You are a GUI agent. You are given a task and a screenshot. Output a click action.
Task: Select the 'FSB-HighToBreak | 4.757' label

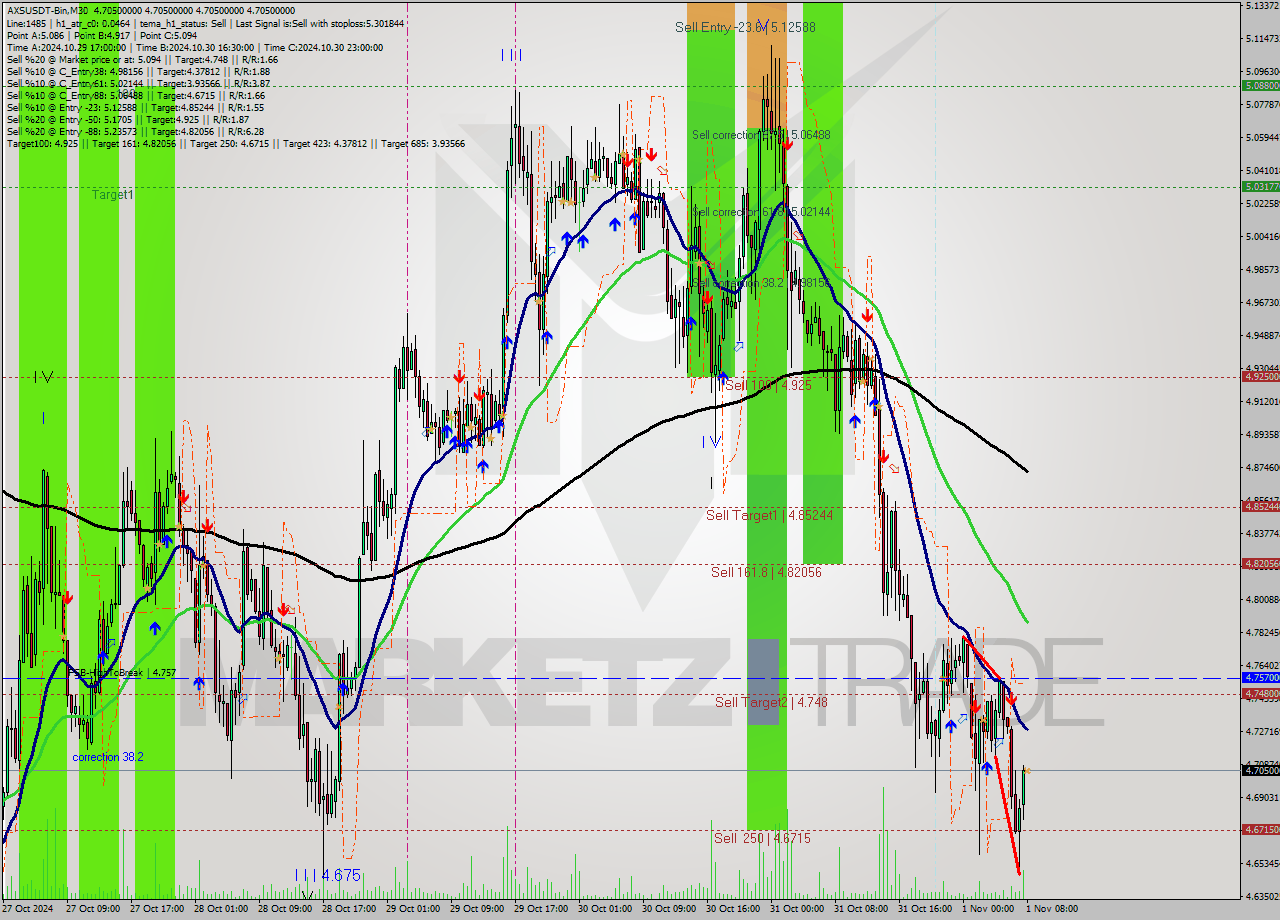click(x=122, y=673)
